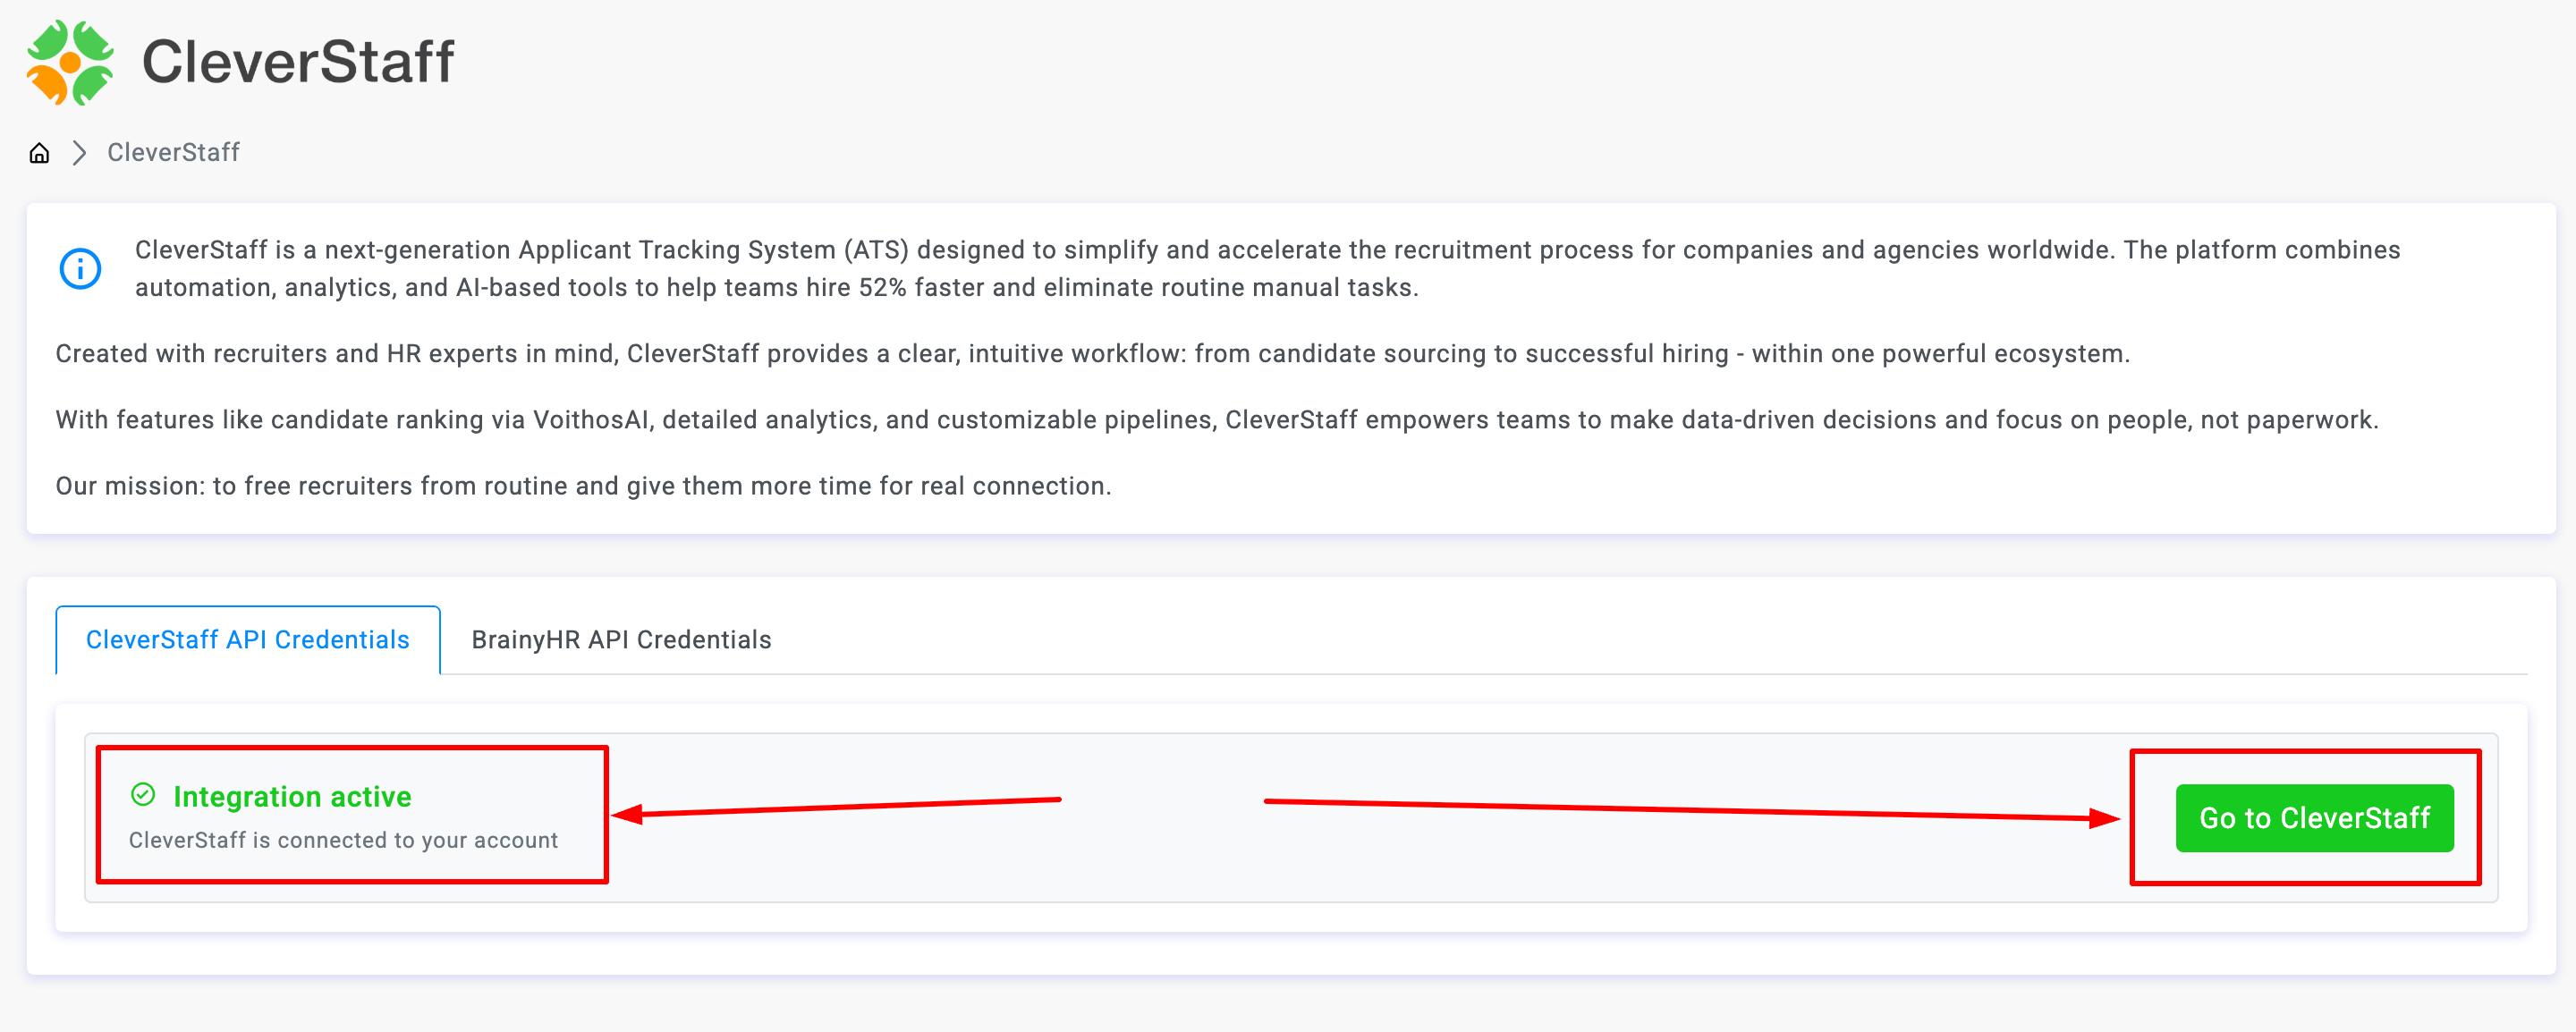The width and height of the screenshot is (2576, 1032).
Task: Click the next-generation Applicant Tracking System paragraph
Action: (x=1266, y=250)
